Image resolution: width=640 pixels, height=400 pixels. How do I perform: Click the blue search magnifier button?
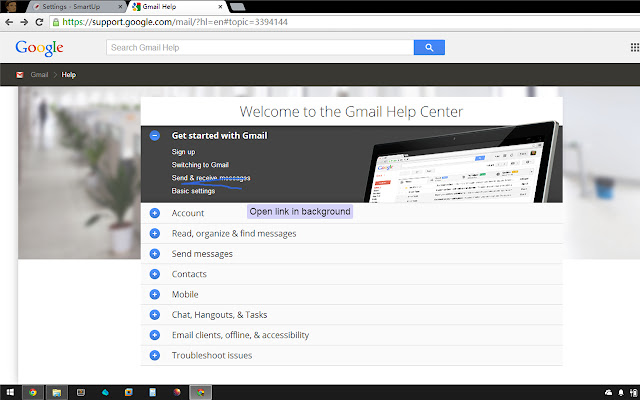(429, 47)
